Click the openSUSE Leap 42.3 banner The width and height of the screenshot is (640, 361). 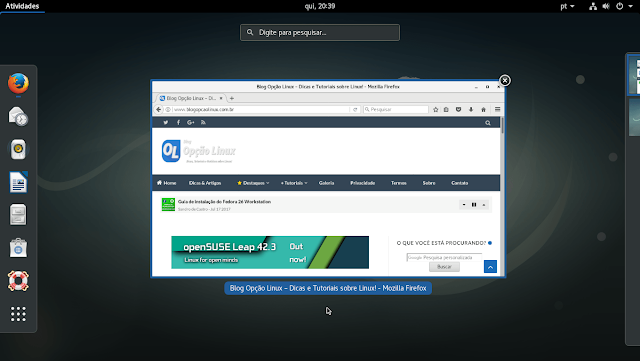click(x=270, y=252)
